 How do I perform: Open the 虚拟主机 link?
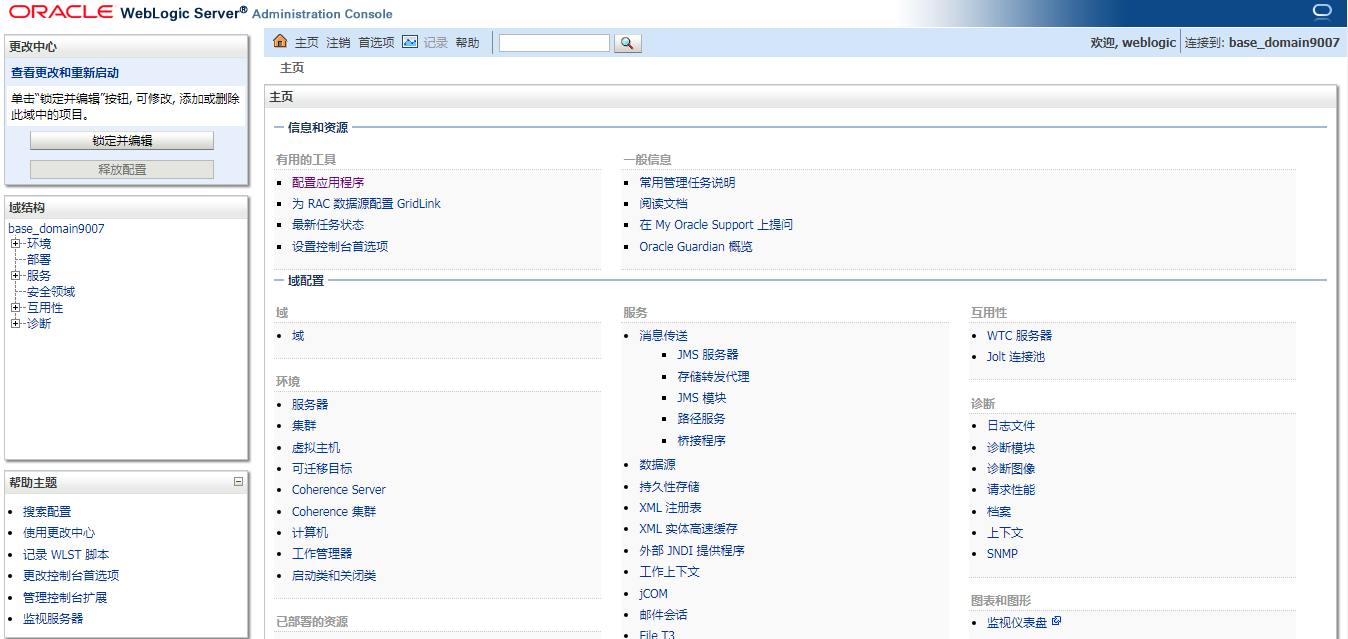coord(316,448)
